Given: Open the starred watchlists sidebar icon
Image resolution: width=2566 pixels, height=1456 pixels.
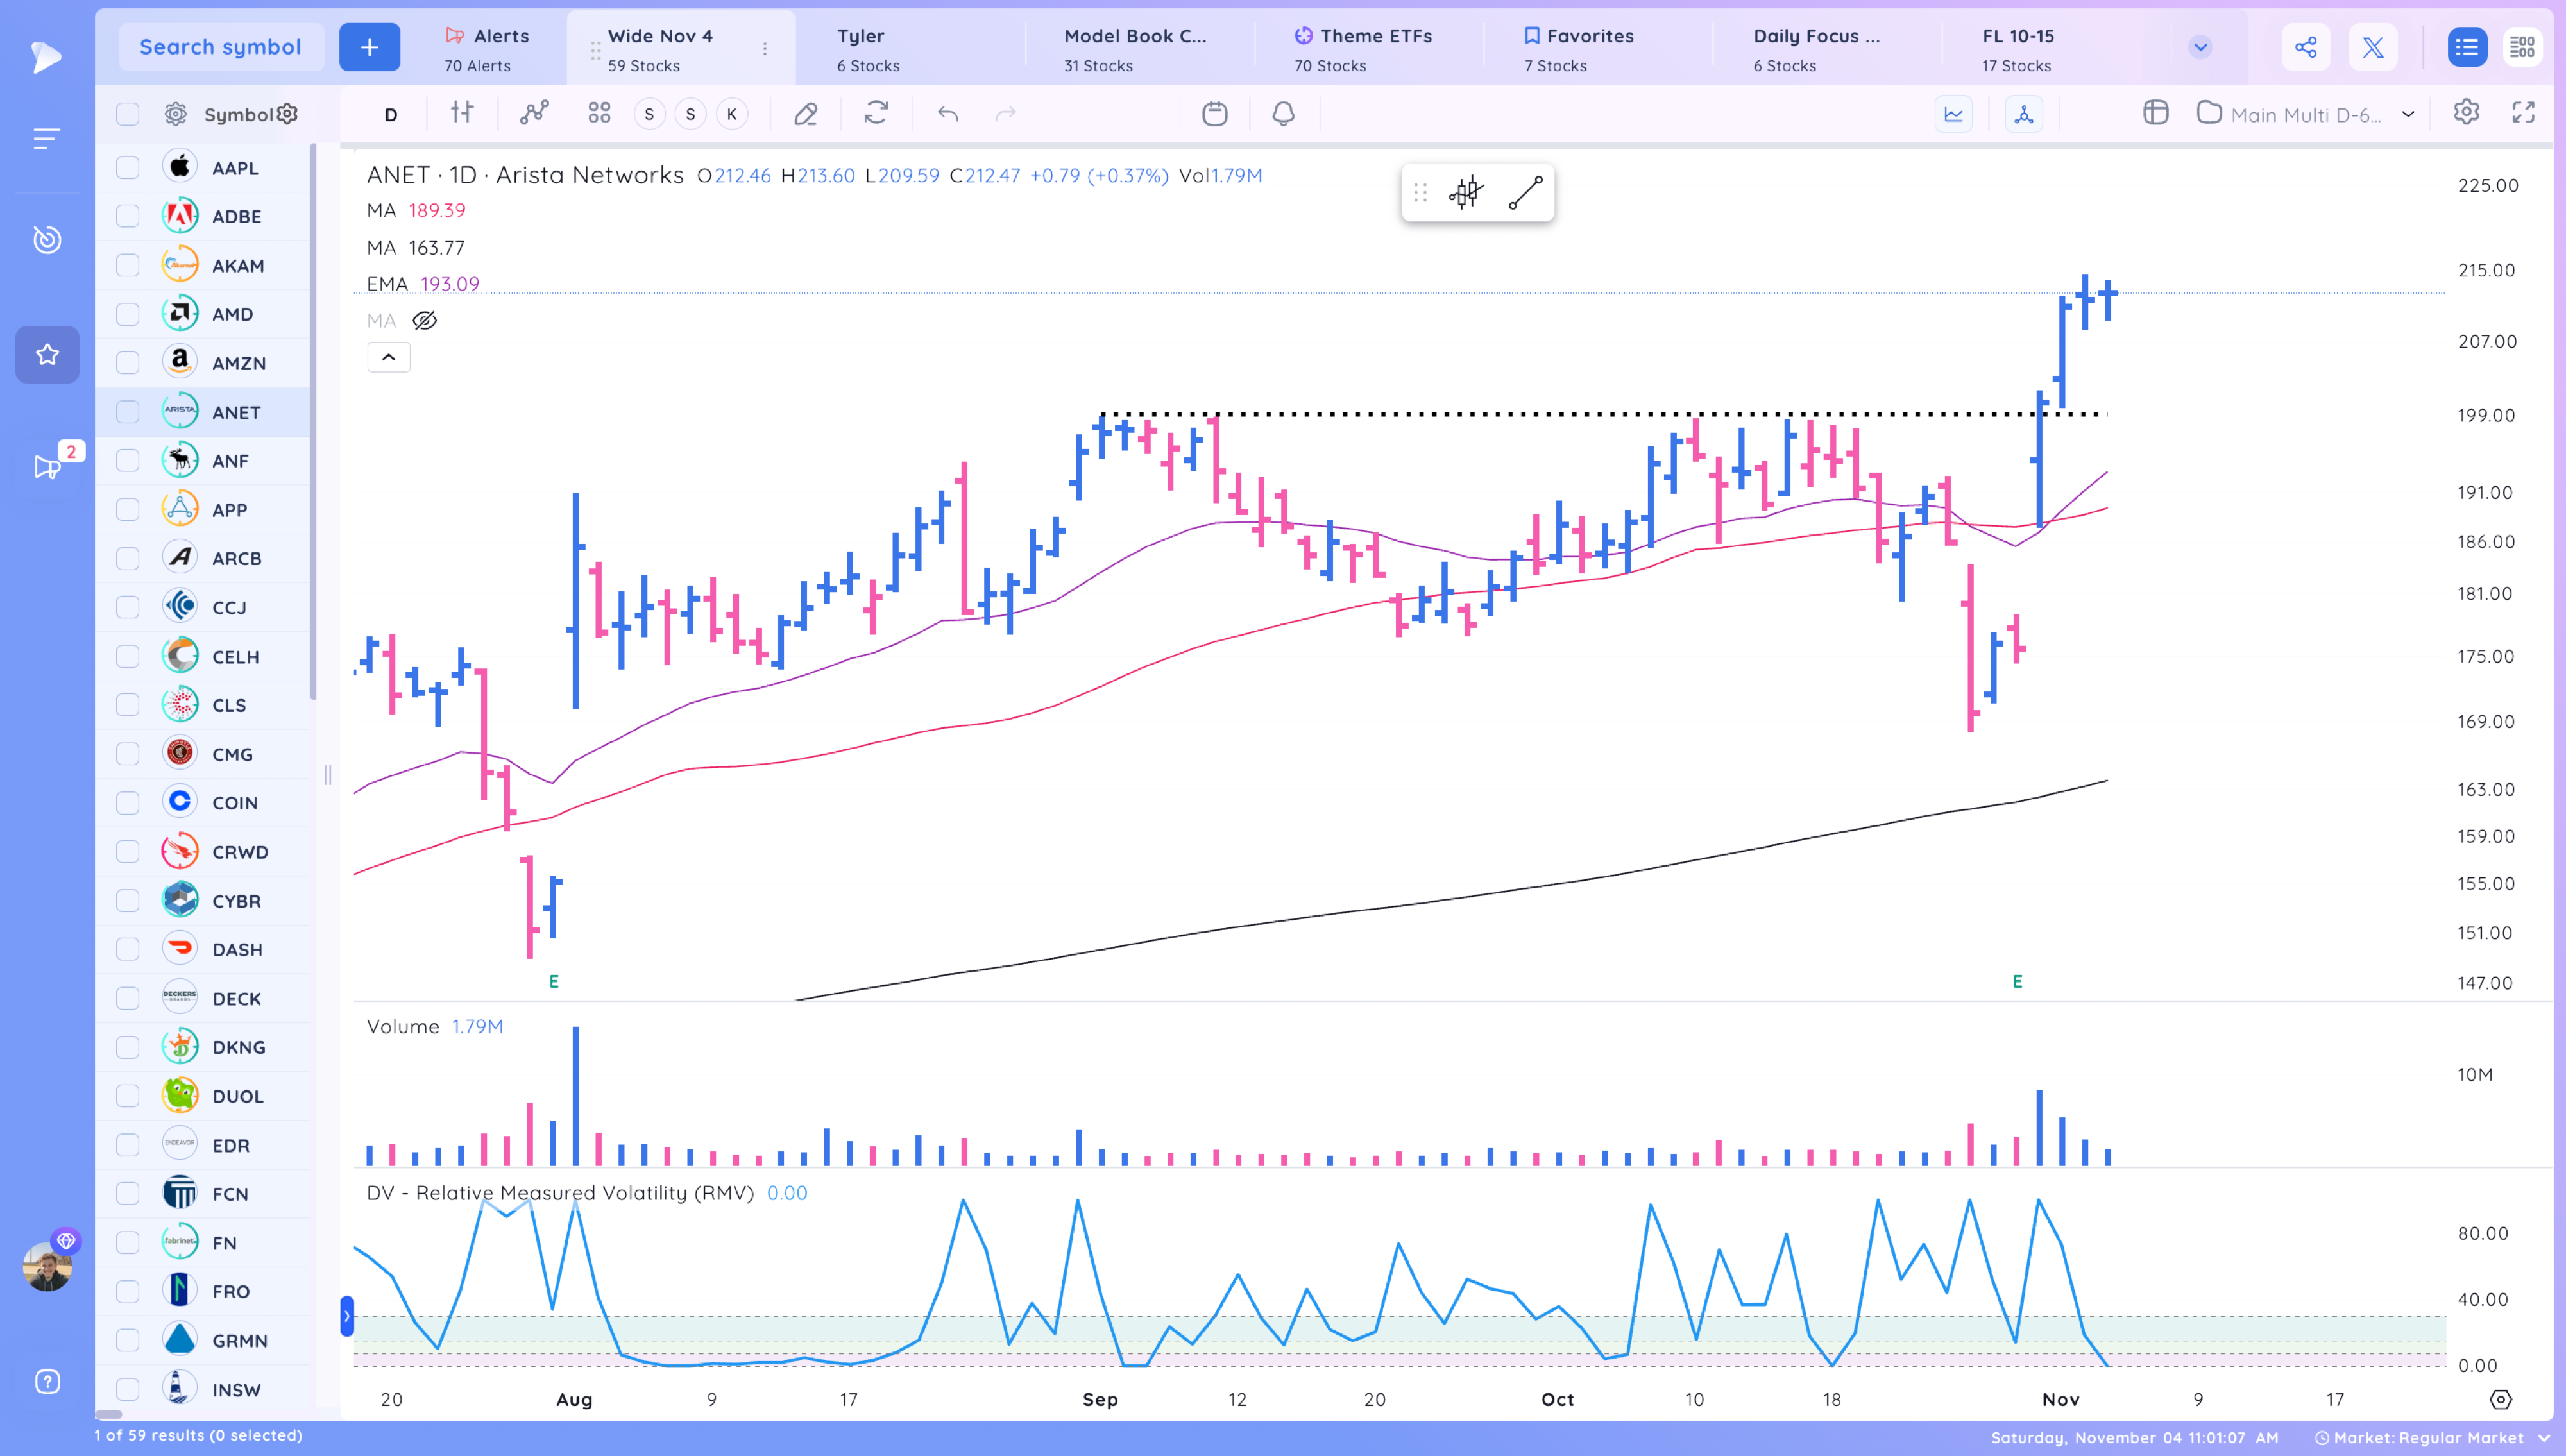Looking at the screenshot, I should click(47, 354).
